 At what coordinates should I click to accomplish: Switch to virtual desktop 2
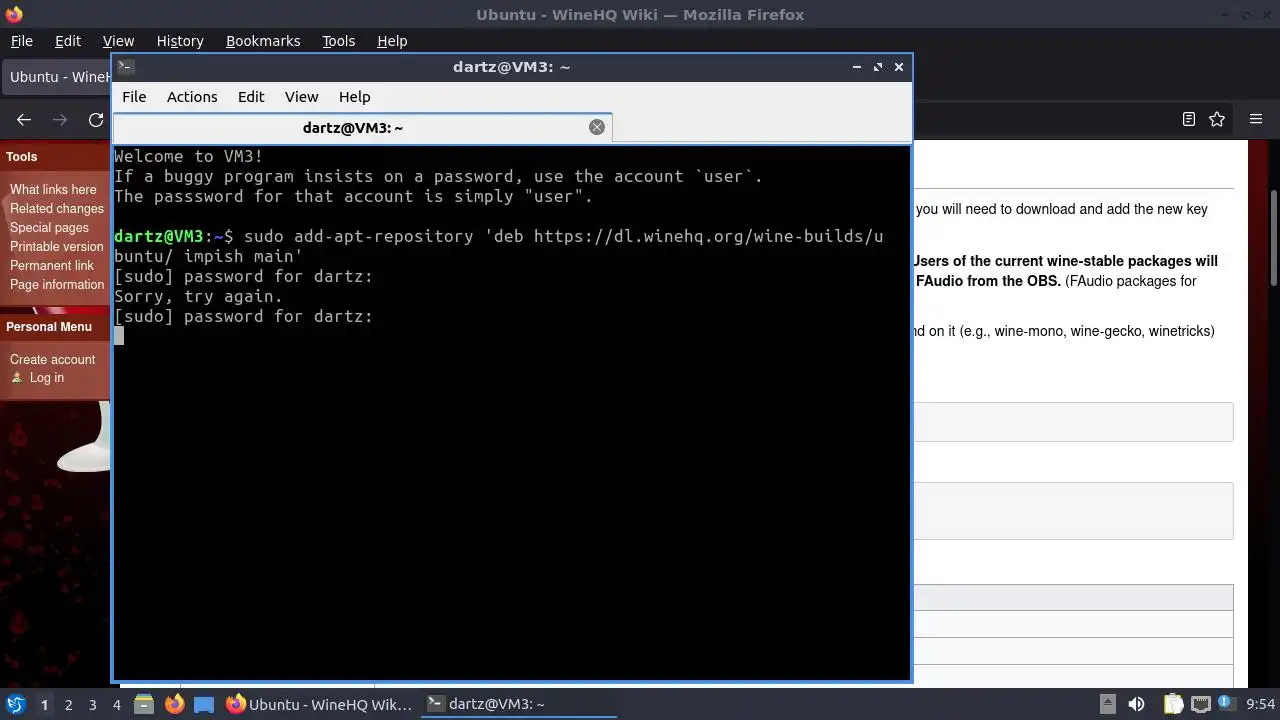pyautogui.click(x=68, y=704)
